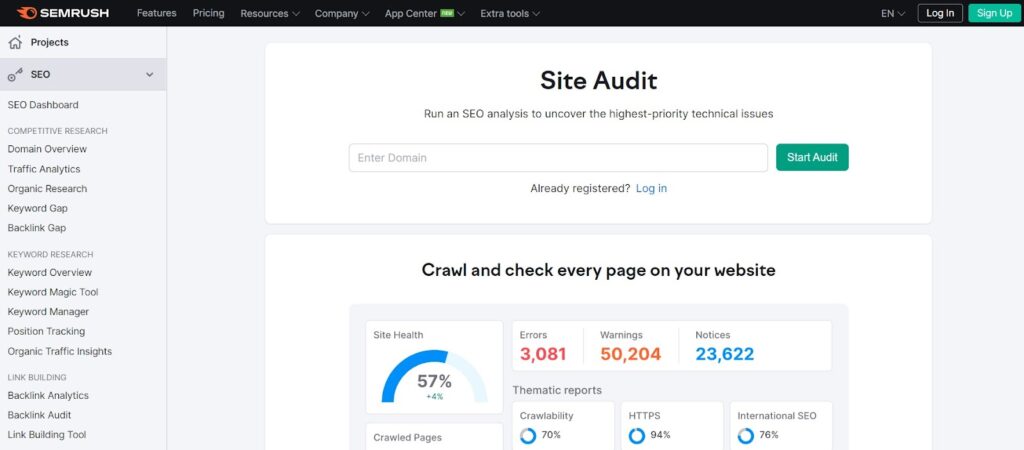The width and height of the screenshot is (1024, 450).
Task: Open Keyword Overview tool
Action: click(x=50, y=272)
